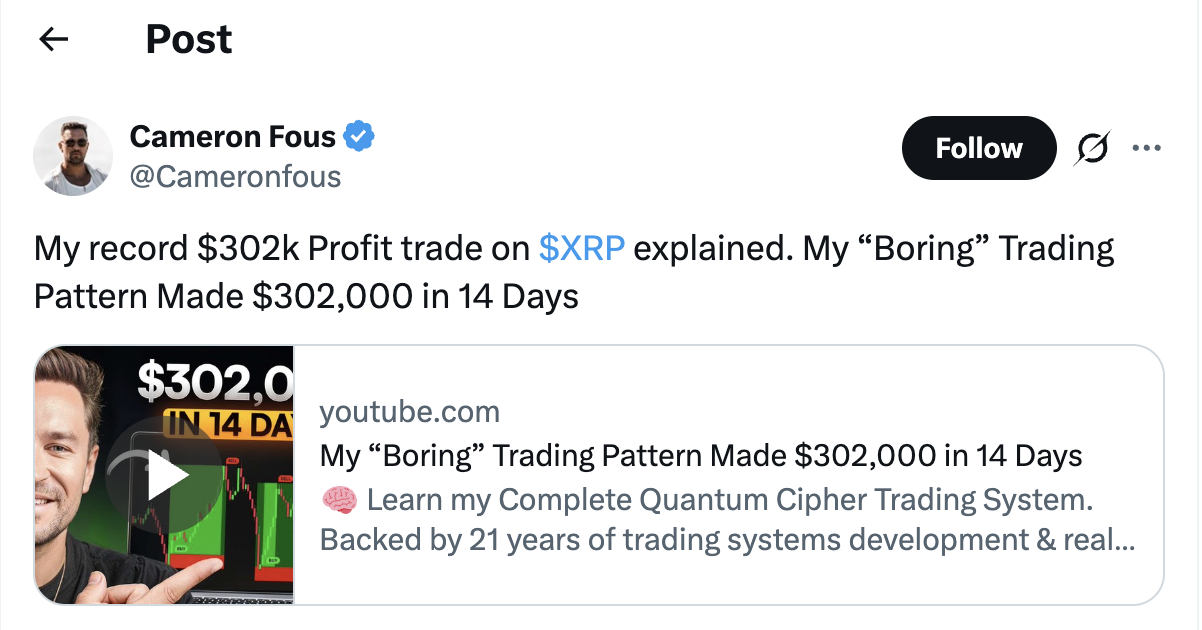Open the Grok slashed-circle icon
Viewport: 1202px width, 630px height.
(x=1092, y=149)
